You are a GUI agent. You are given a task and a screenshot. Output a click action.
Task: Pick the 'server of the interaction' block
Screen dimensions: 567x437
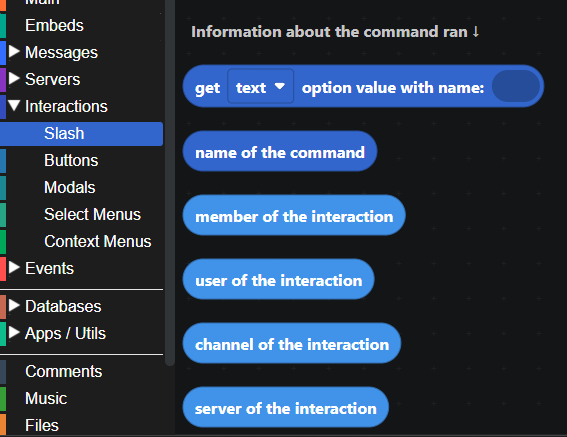tap(286, 407)
